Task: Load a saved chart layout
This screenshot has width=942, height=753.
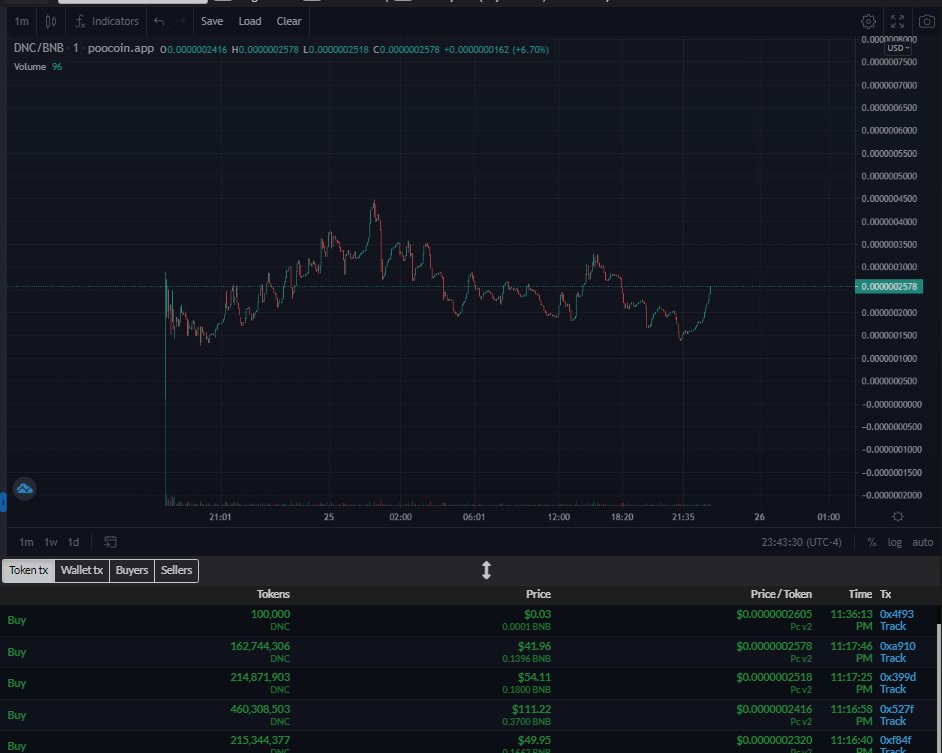Action: 250,21
